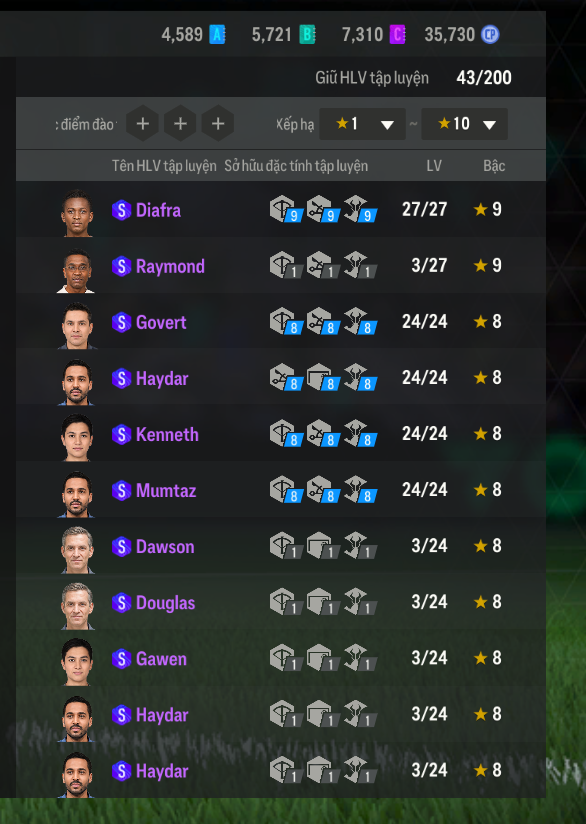The height and width of the screenshot is (824, 586).
Task: Sort by Bậc column header
Action: [494, 166]
